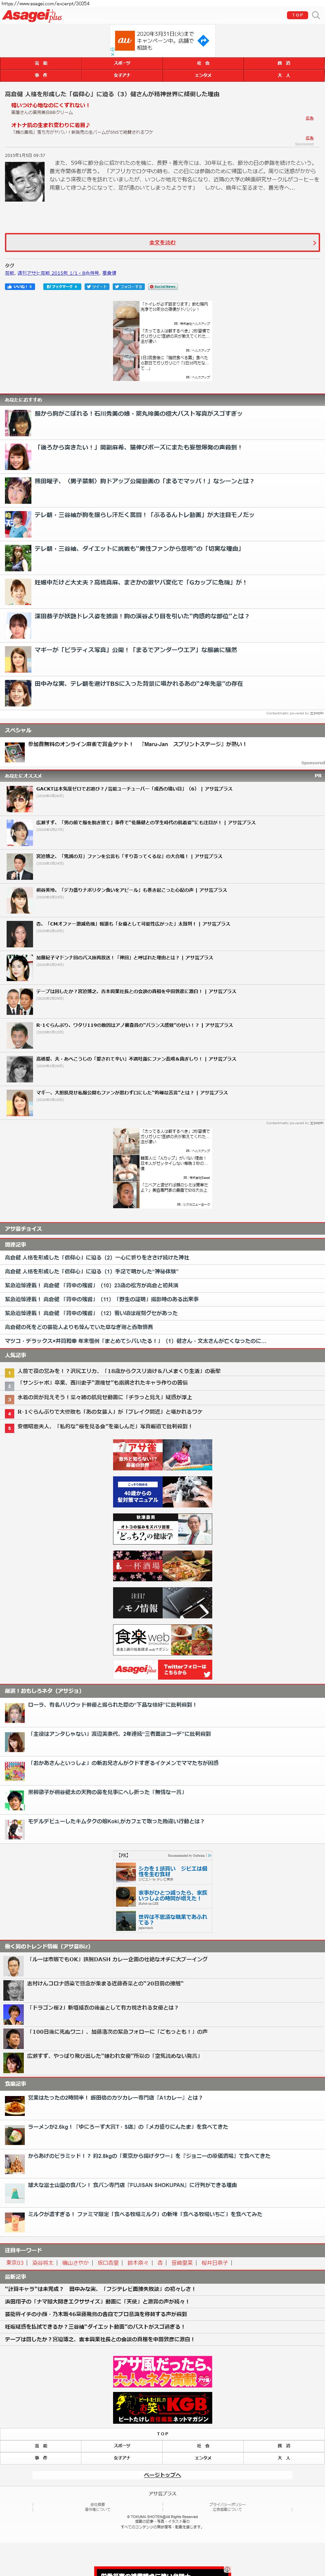Click the Facebook いいね button
The image size is (325, 2576).
click(x=20, y=286)
